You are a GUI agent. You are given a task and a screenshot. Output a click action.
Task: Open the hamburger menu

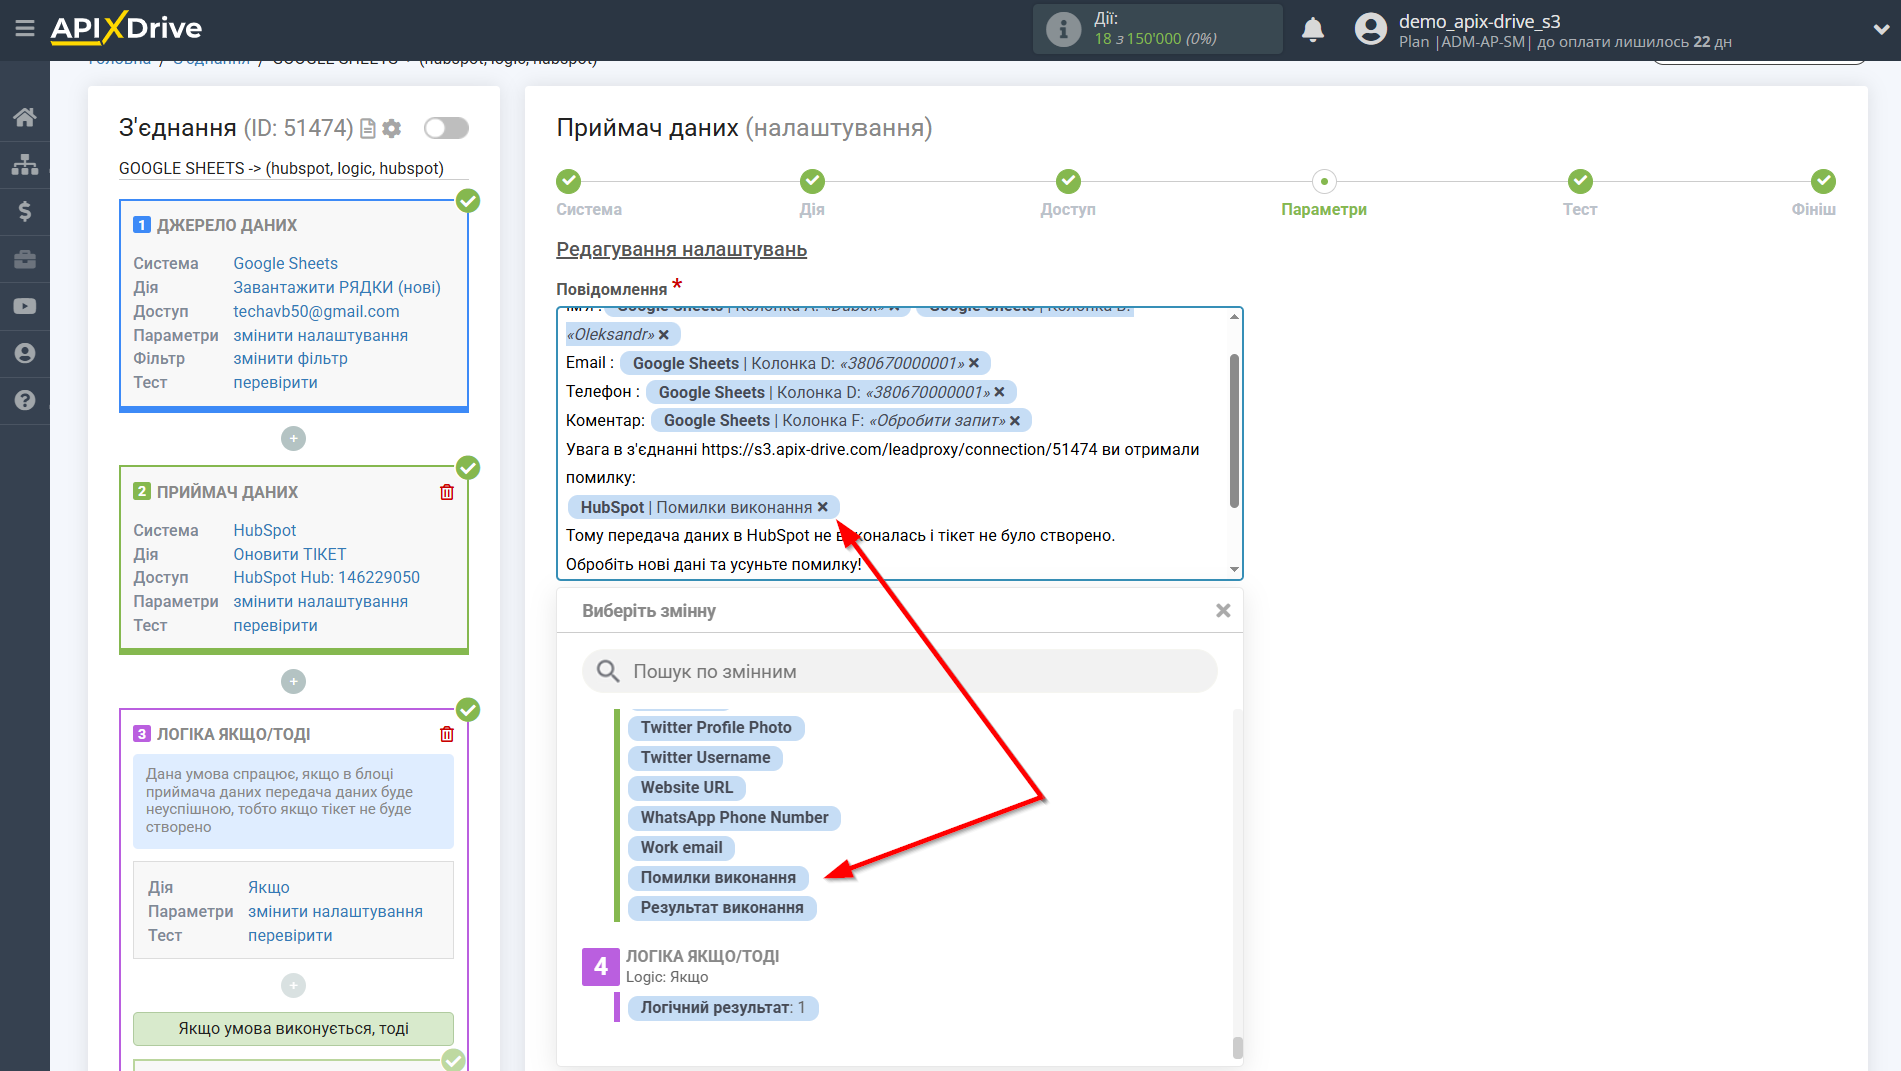[x=25, y=28]
